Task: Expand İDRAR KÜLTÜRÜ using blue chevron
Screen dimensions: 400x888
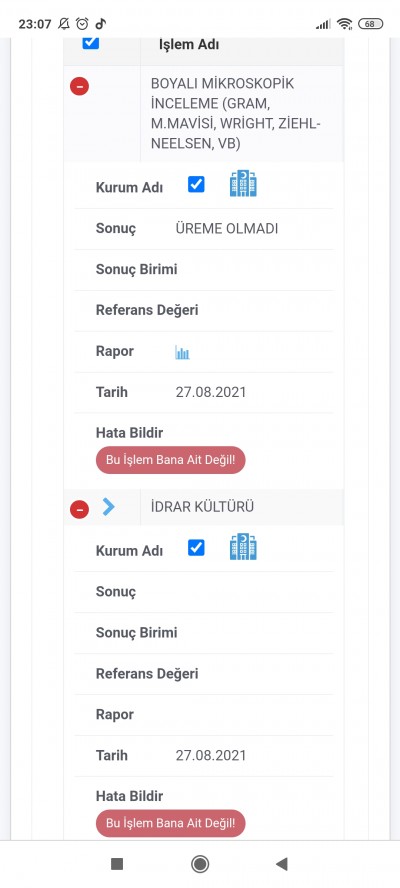Action: (x=108, y=507)
